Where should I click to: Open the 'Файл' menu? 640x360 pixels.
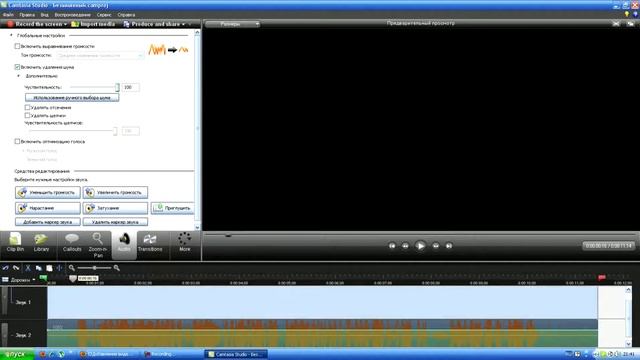8,15
